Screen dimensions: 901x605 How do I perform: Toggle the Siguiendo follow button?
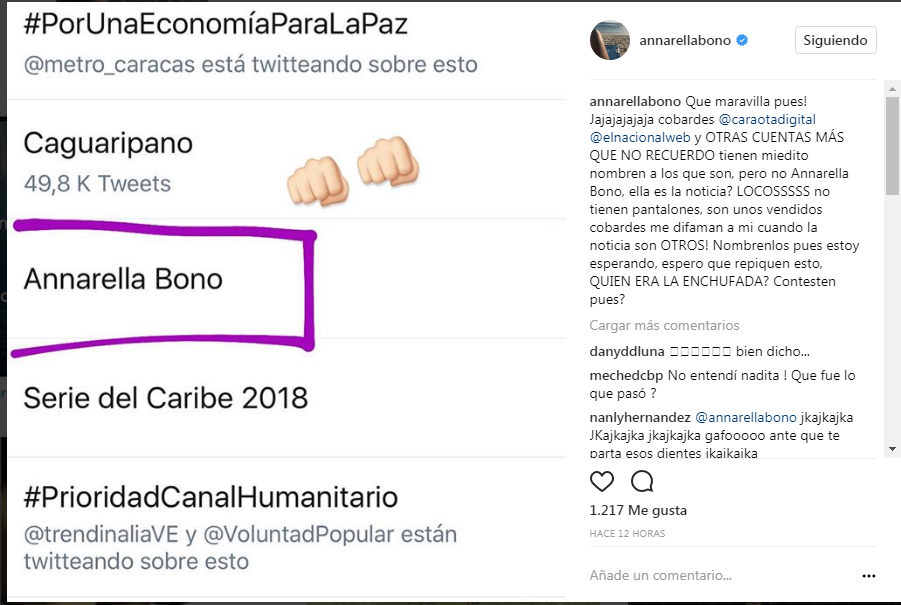tap(835, 40)
